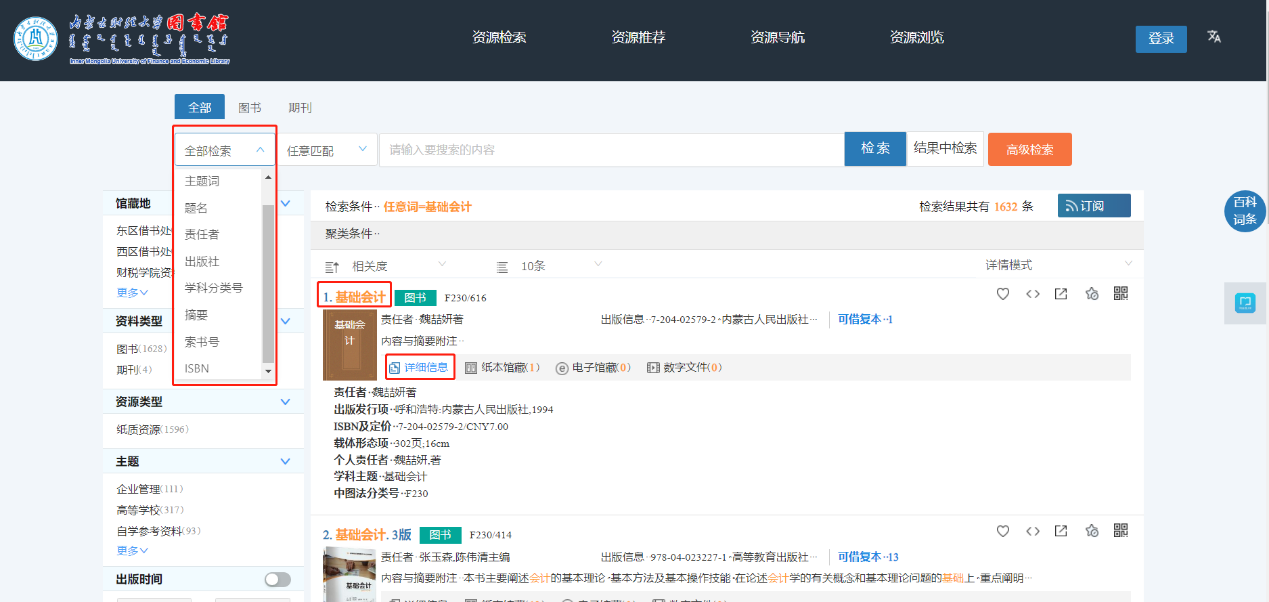The height and width of the screenshot is (602, 1269).
Task: Open 电子馆藏(0) for first result
Action: [x=593, y=368]
